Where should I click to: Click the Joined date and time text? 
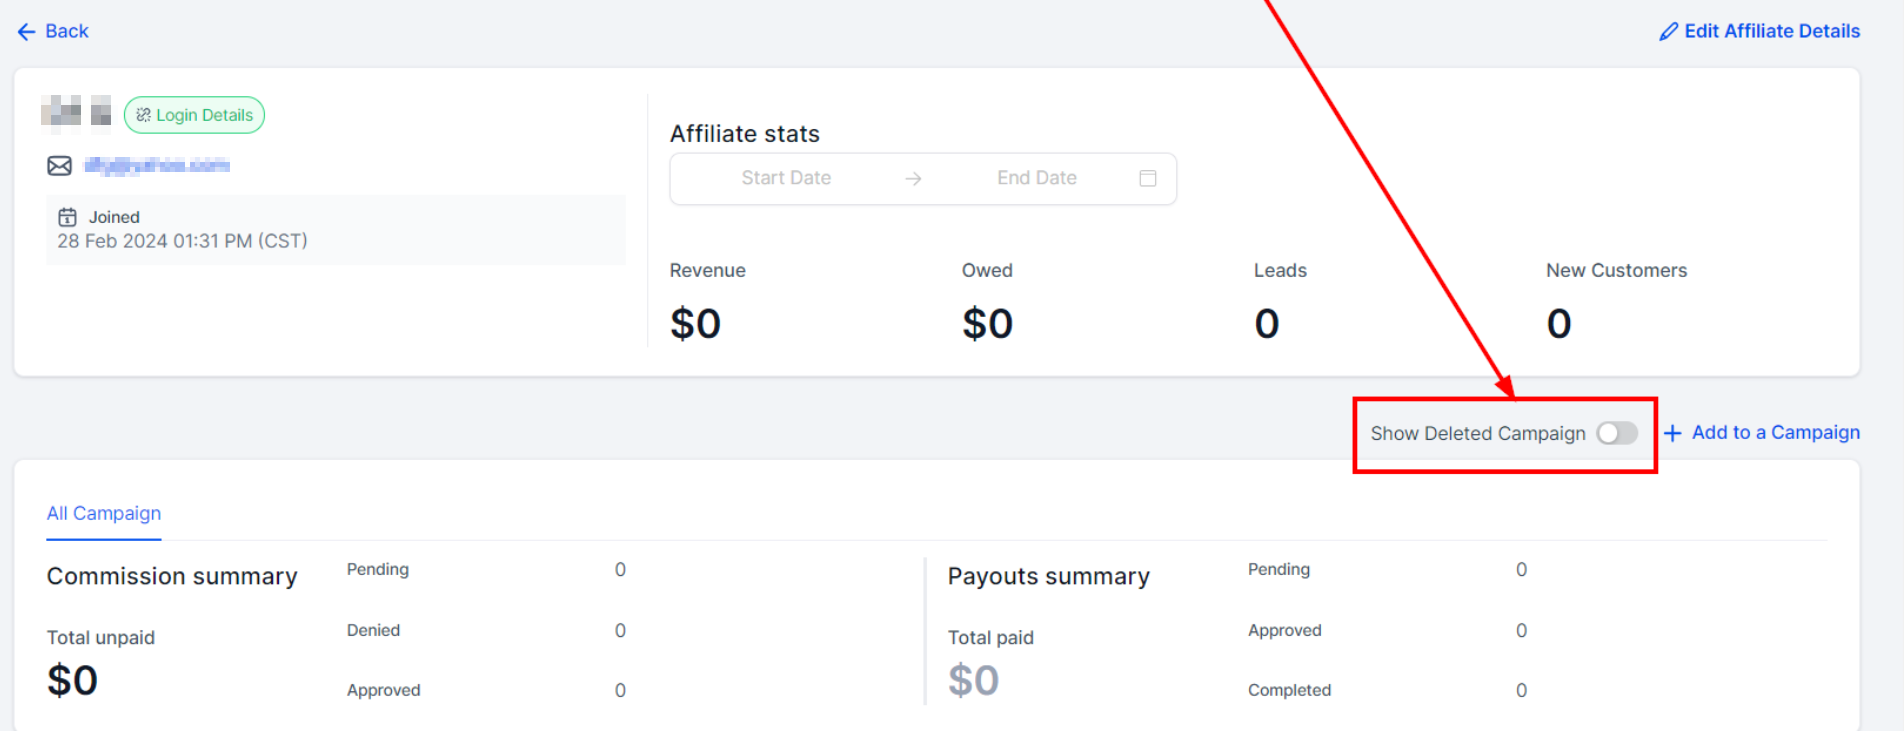[x=182, y=241]
